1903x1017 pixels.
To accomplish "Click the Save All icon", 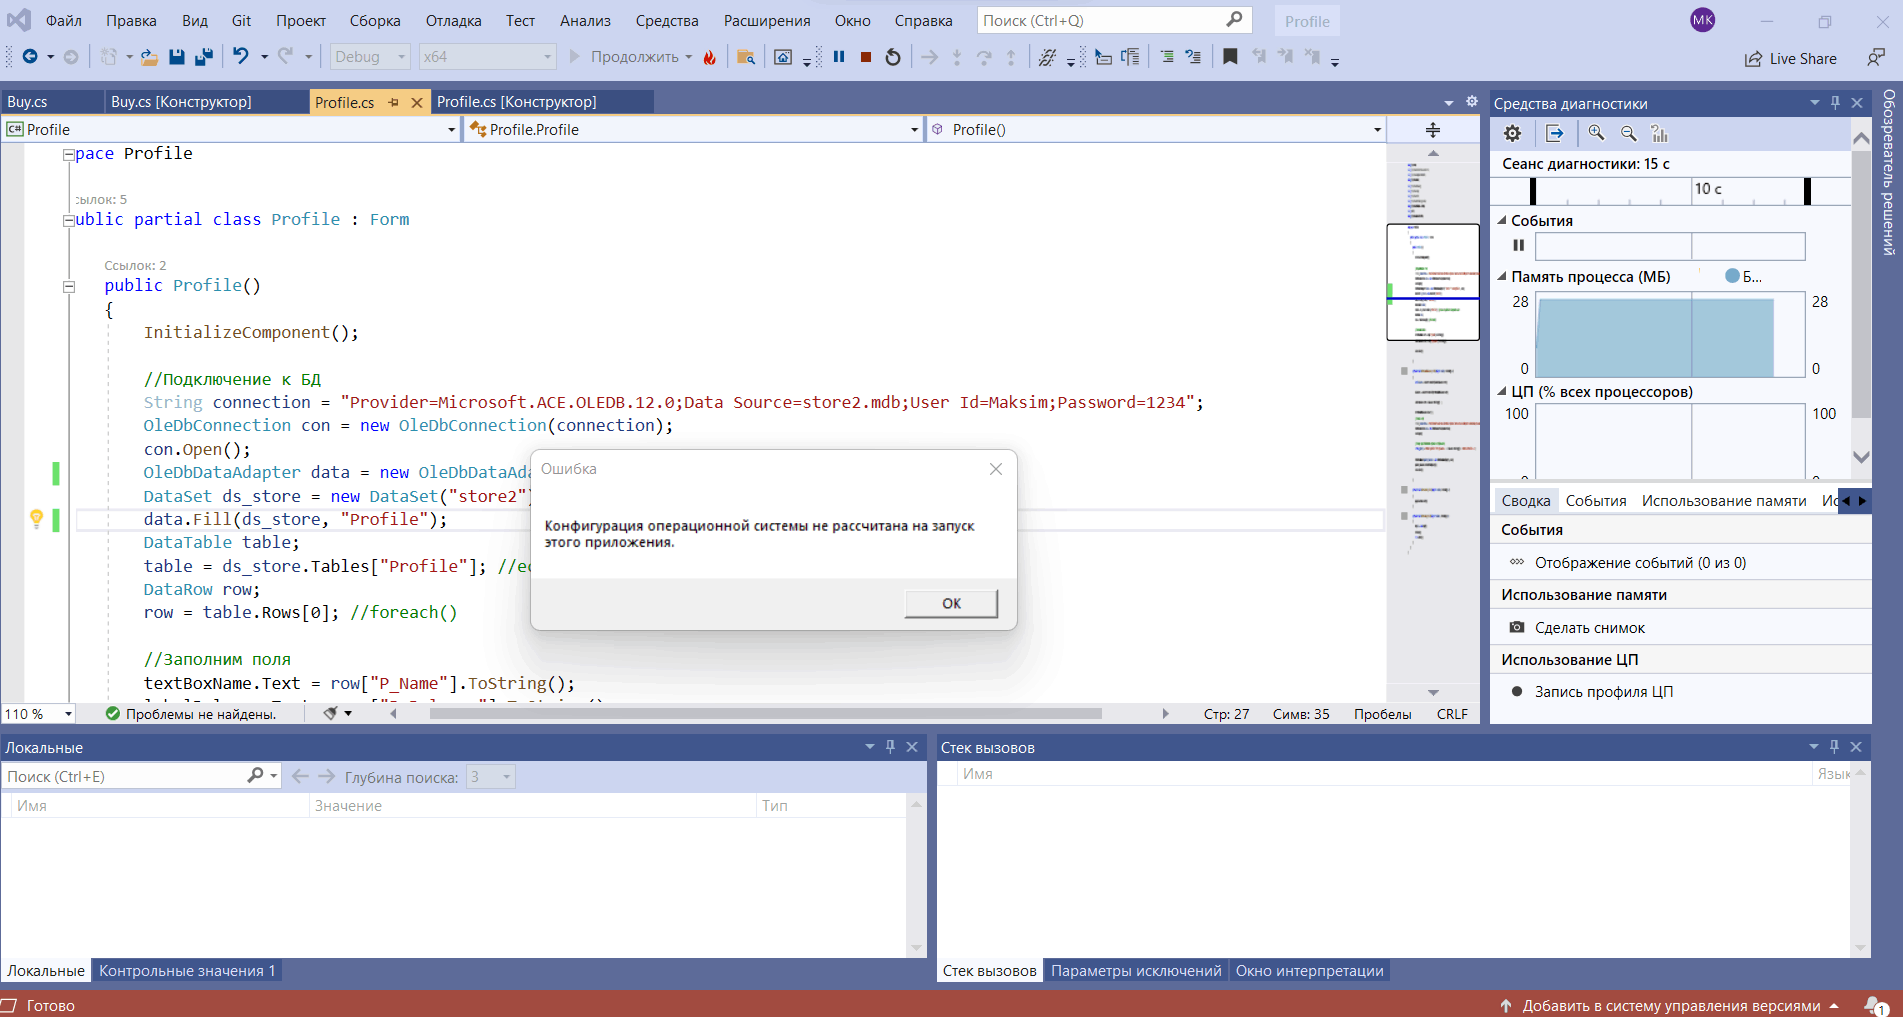I will 203,57.
